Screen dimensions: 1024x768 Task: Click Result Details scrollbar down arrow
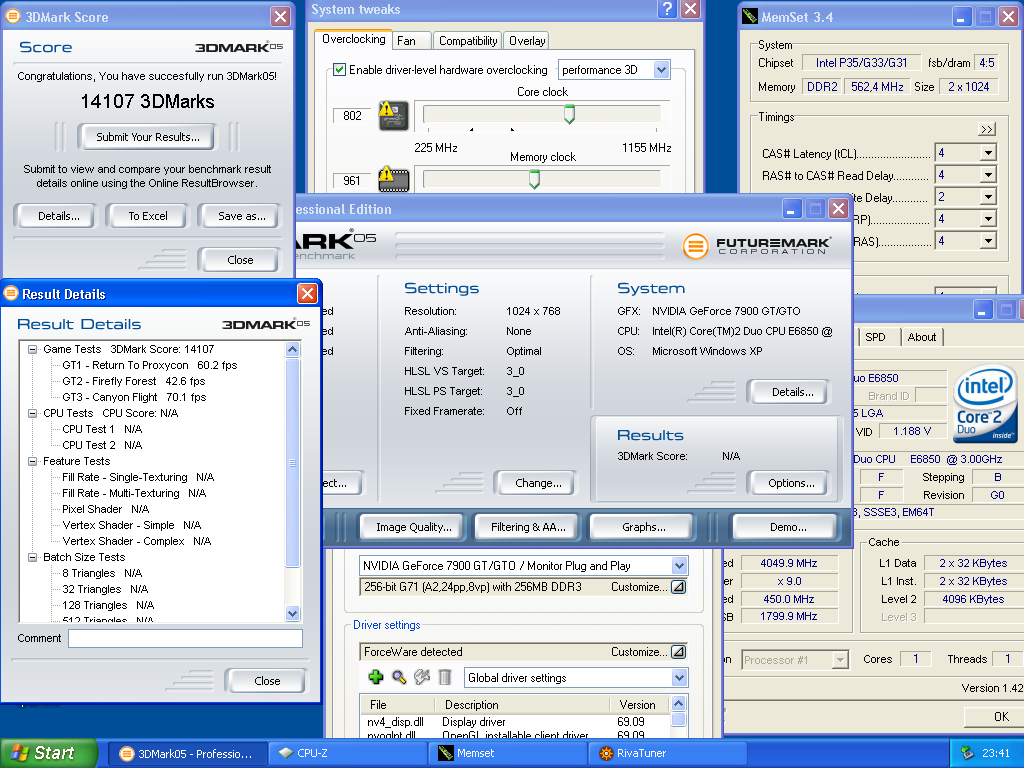click(x=293, y=613)
